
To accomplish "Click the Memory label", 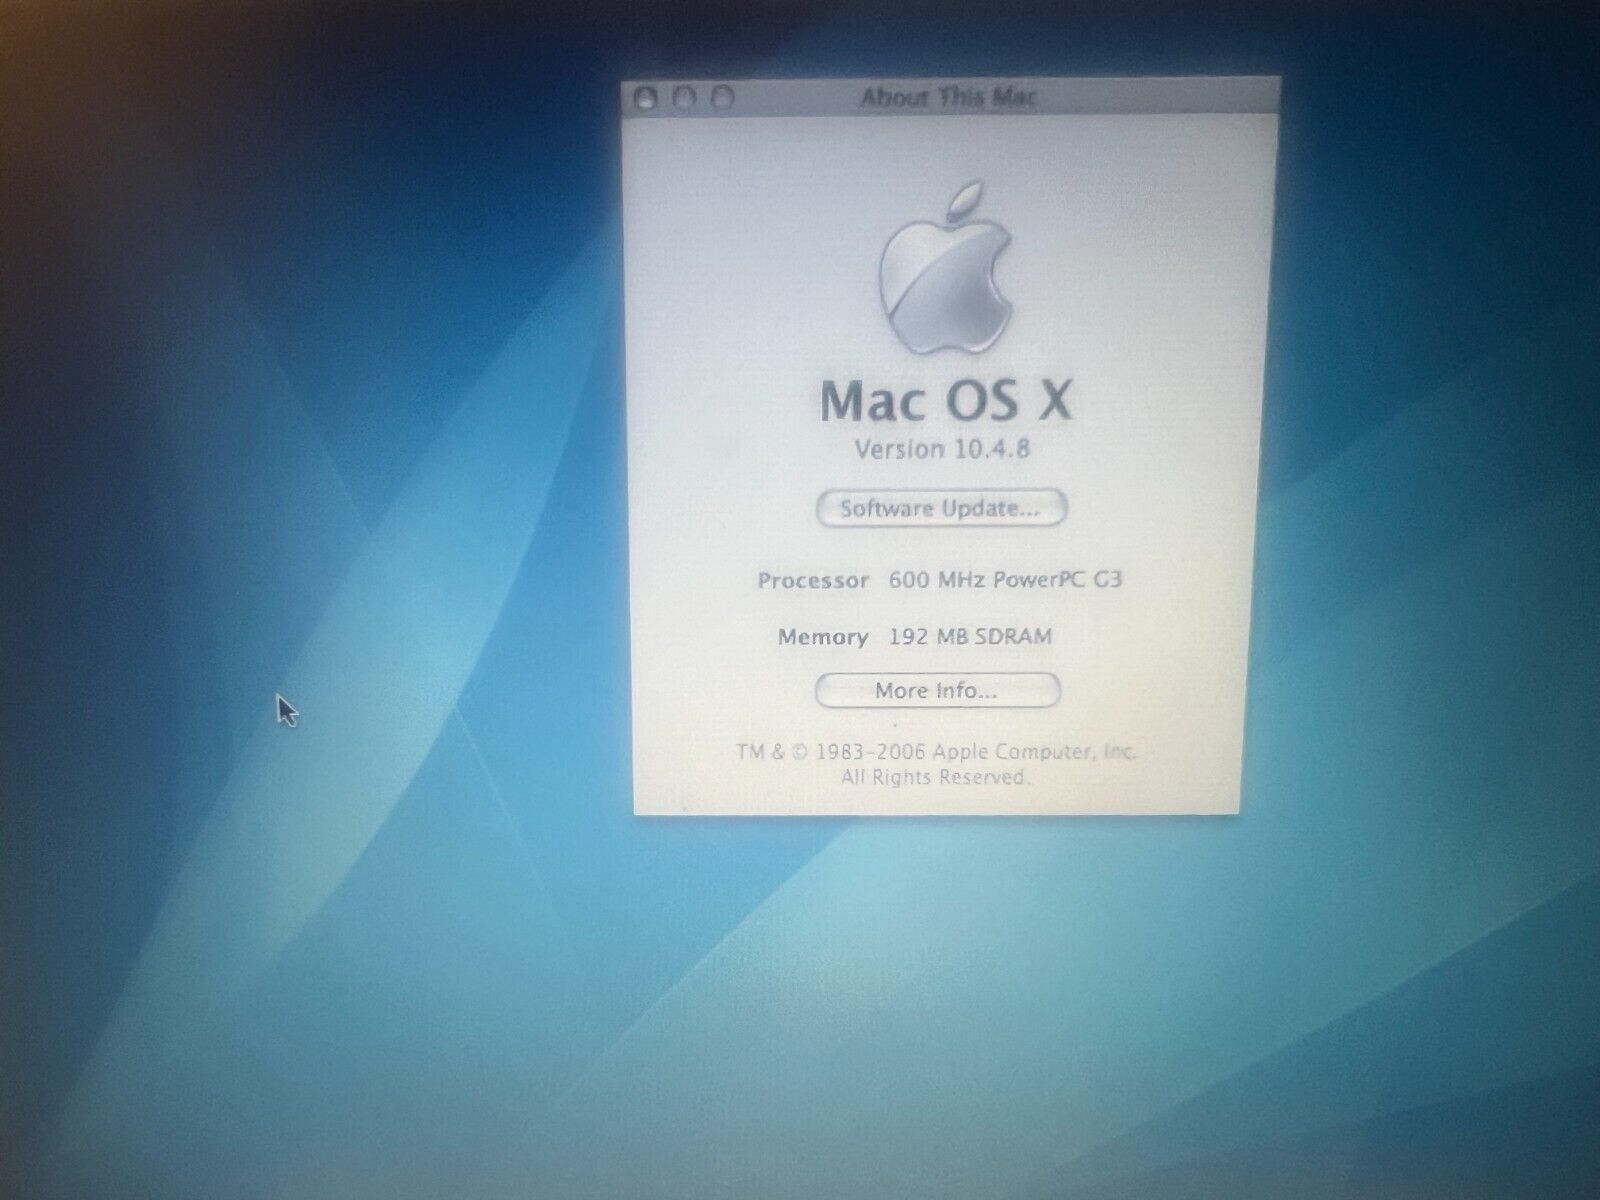I will 823,637.
